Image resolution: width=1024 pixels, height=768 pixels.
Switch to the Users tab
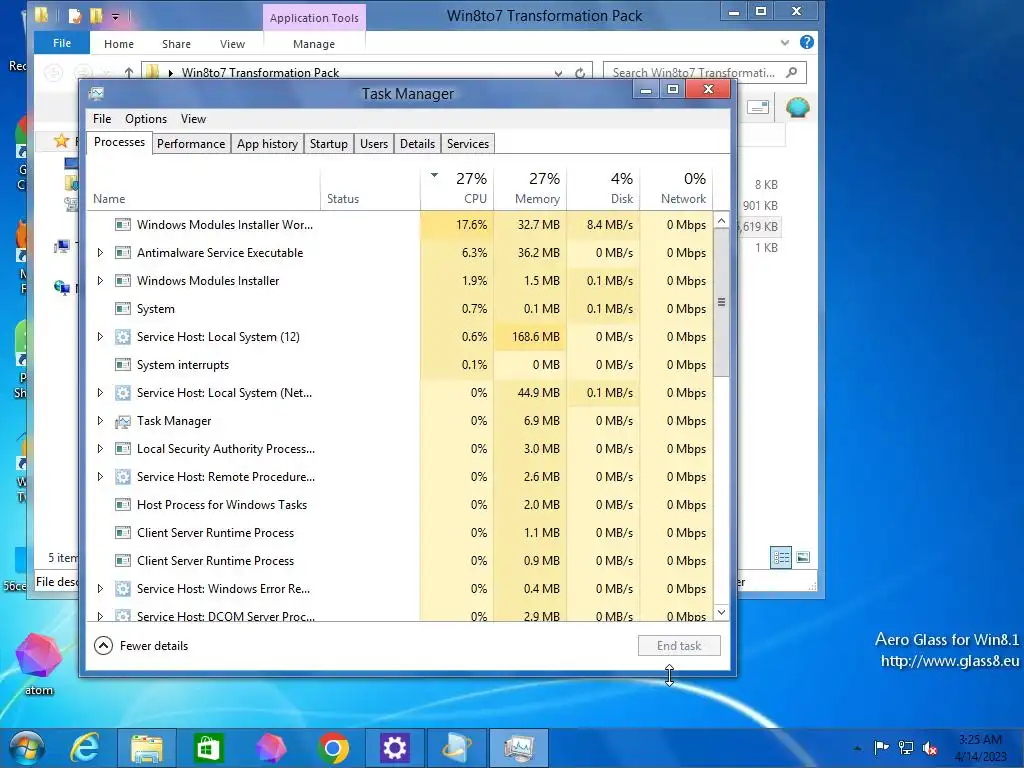click(374, 144)
